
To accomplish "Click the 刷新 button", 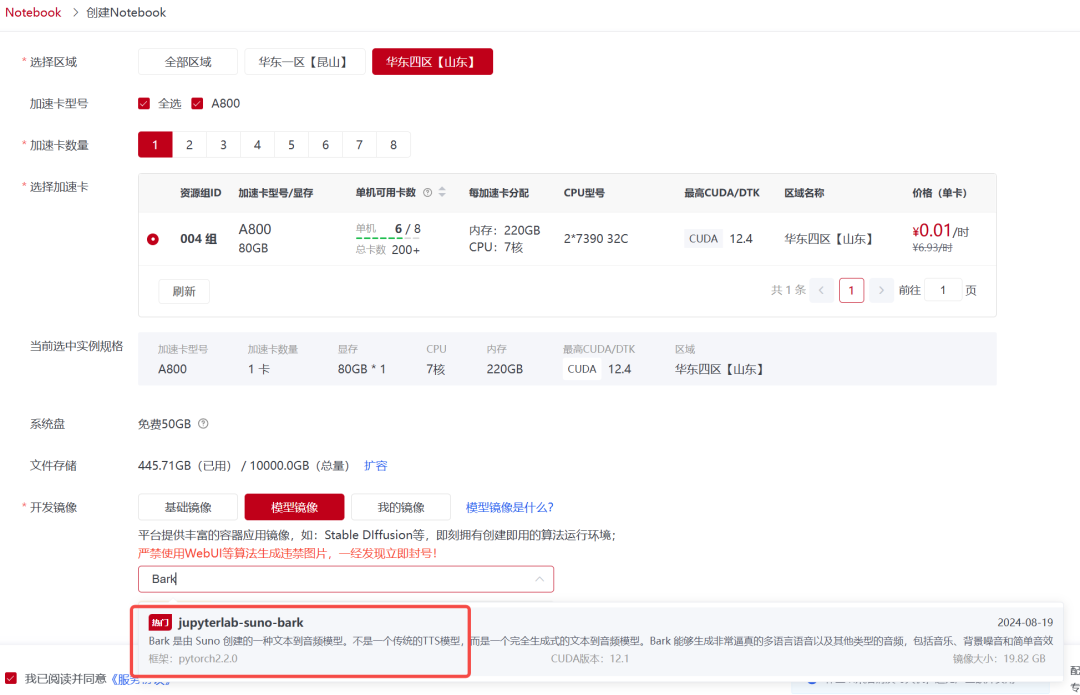I will pyautogui.click(x=184, y=291).
